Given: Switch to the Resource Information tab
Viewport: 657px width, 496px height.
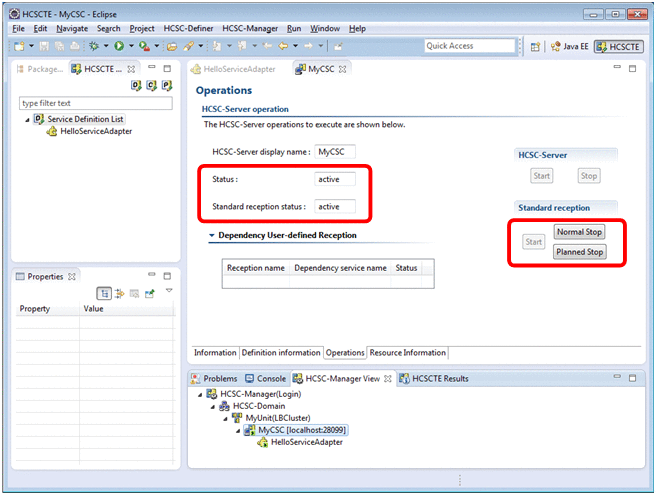Looking at the screenshot, I should coord(407,353).
